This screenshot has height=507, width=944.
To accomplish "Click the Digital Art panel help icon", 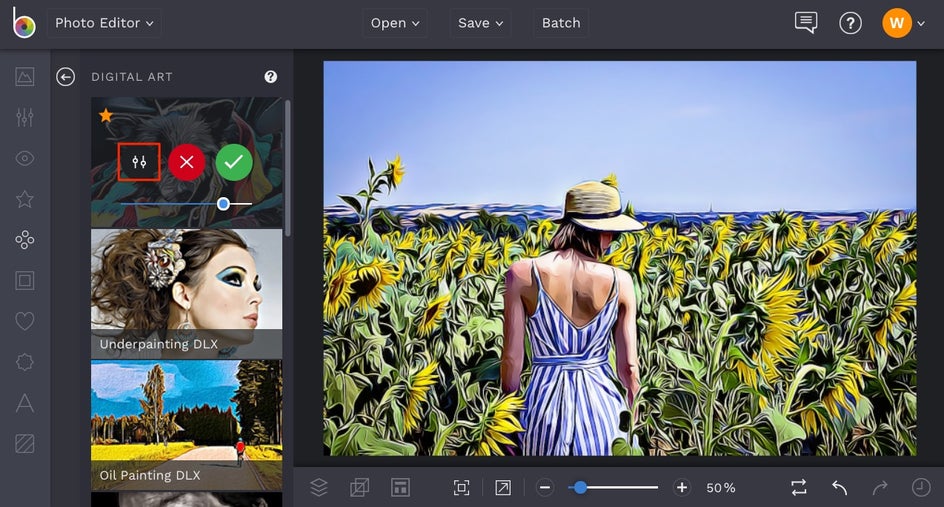I will click(x=270, y=76).
